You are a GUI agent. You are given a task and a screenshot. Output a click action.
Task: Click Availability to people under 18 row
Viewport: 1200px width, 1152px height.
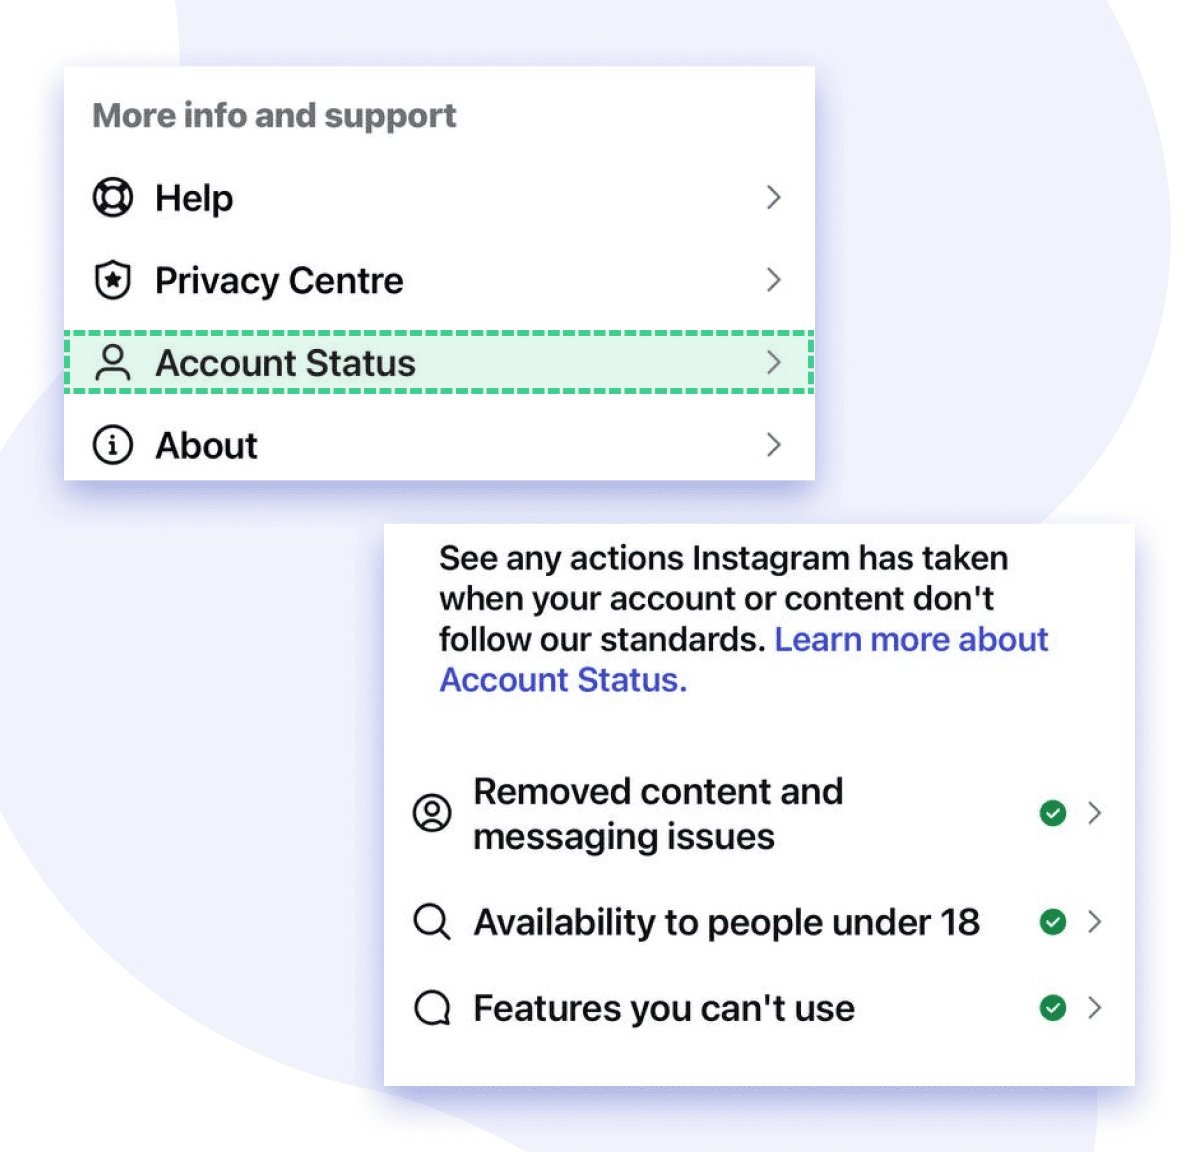(x=727, y=921)
